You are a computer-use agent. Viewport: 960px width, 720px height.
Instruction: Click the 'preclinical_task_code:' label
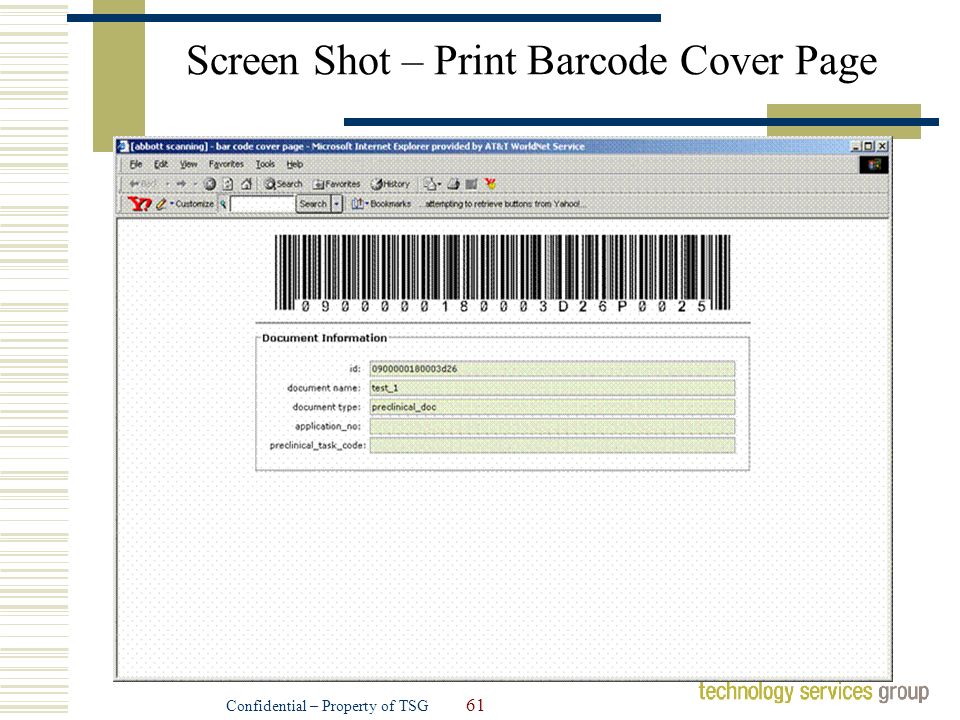(318, 445)
